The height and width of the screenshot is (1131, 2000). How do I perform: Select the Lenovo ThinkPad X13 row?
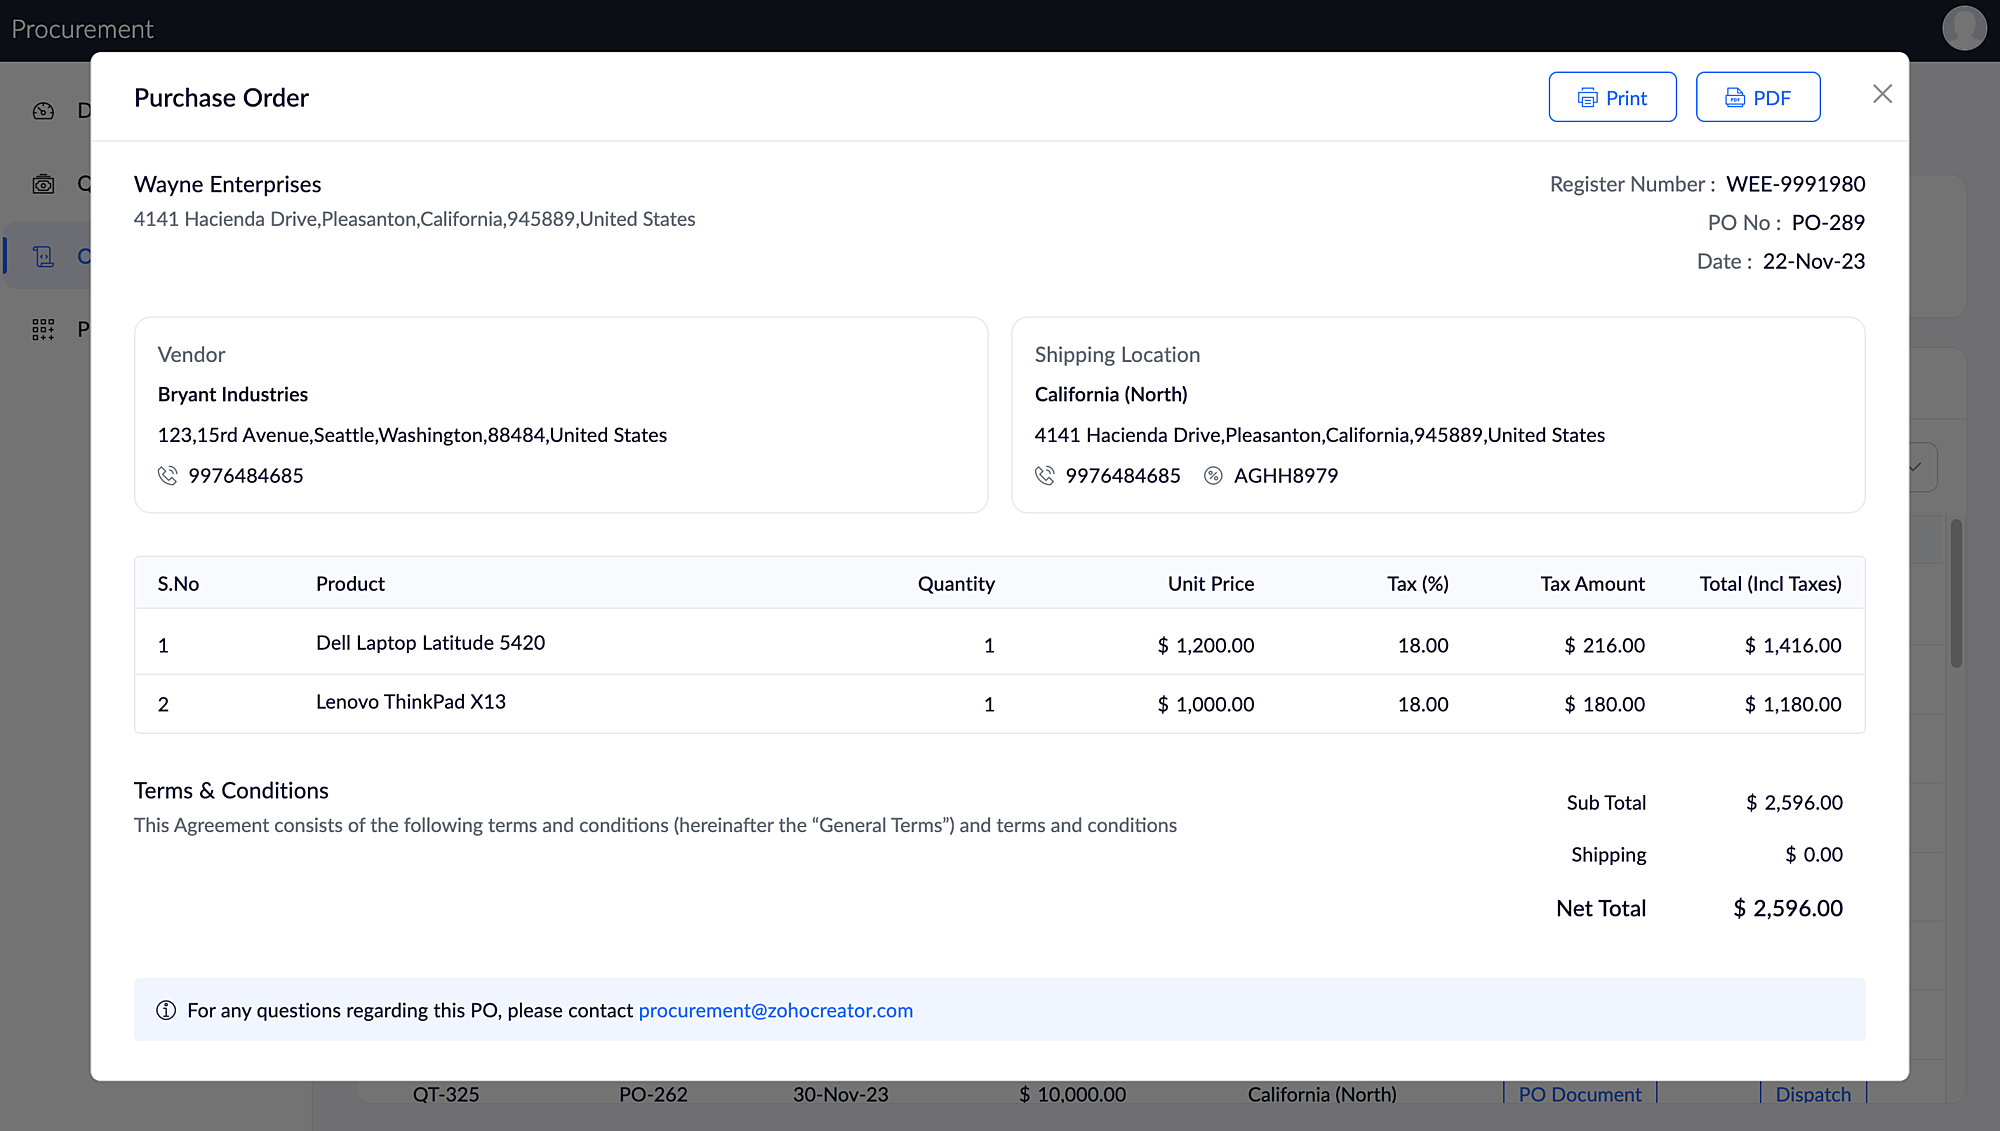tap(410, 702)
